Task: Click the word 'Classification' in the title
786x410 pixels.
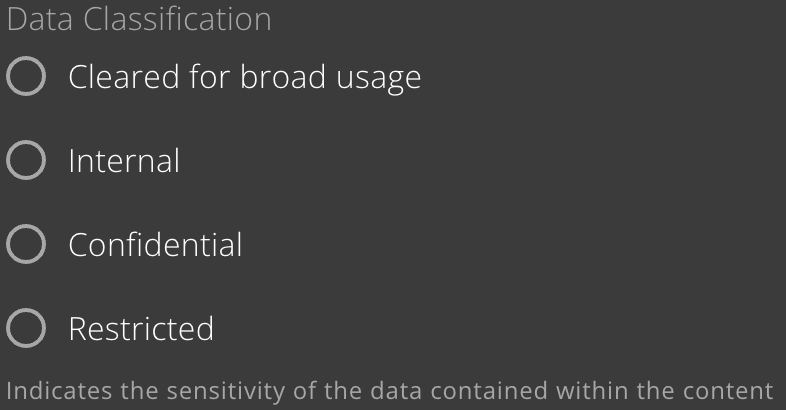Action: (x=177, y=19)
